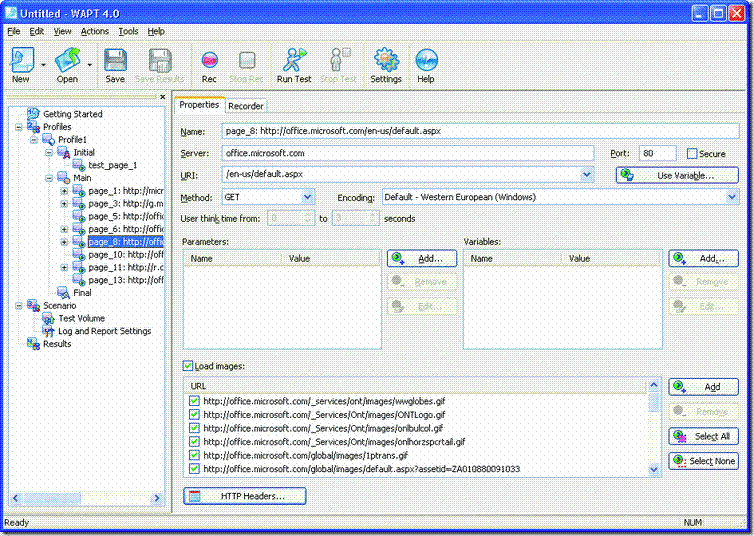Expand the page_11 tree node

pyautogui.click(x=64, y=267)
